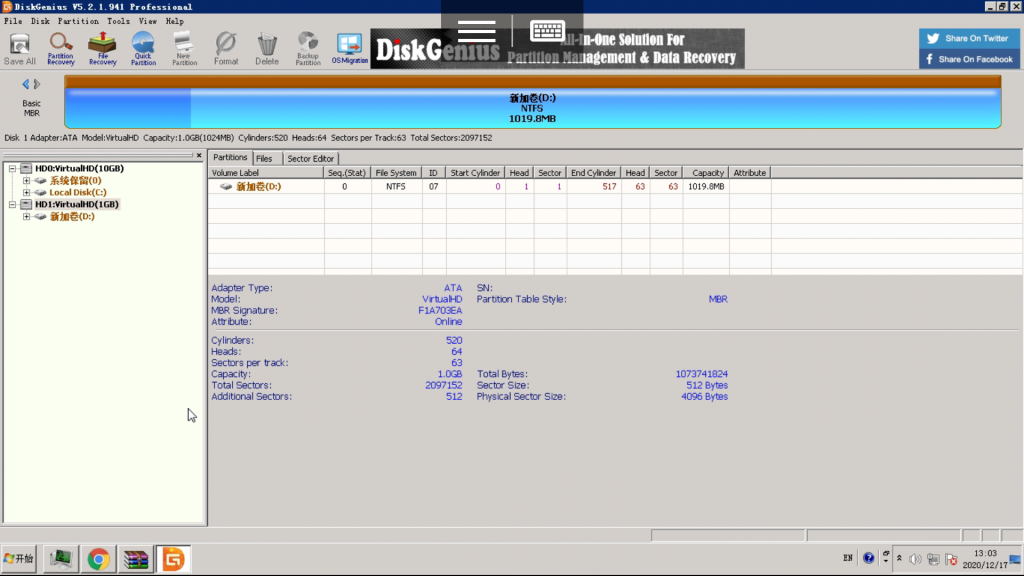Click the New Partition icon
This screenshot has height=576, width=1024.
click(x=184, y=49)
